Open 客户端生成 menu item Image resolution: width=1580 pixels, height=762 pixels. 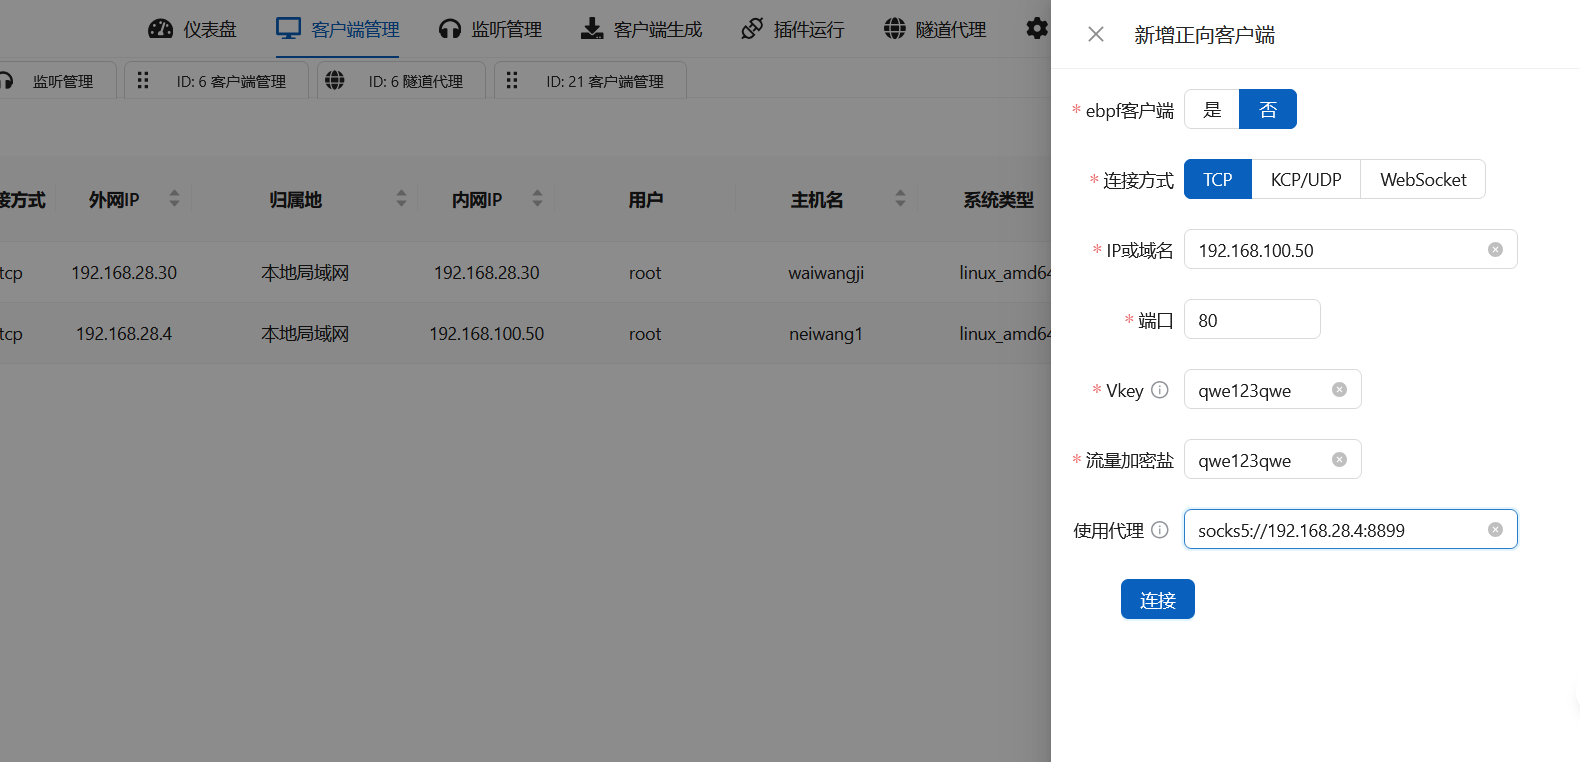642,30
